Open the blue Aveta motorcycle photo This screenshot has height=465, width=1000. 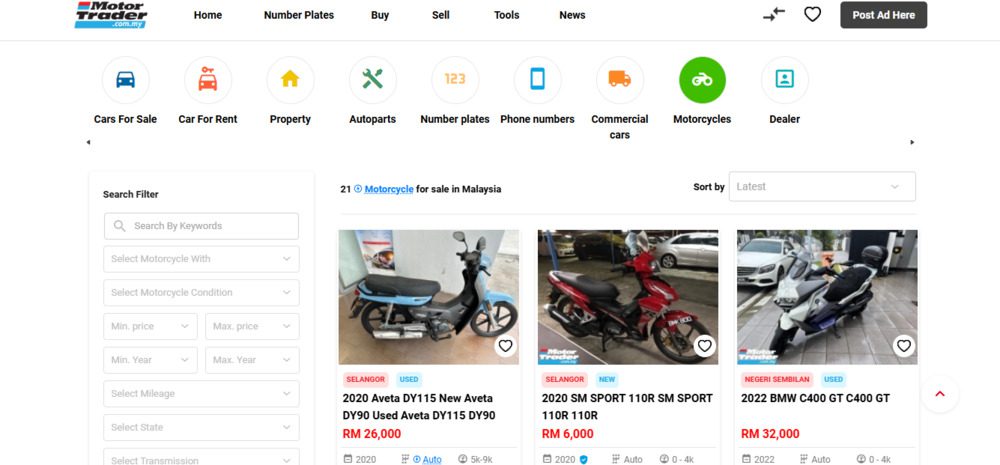click(429, 297)
